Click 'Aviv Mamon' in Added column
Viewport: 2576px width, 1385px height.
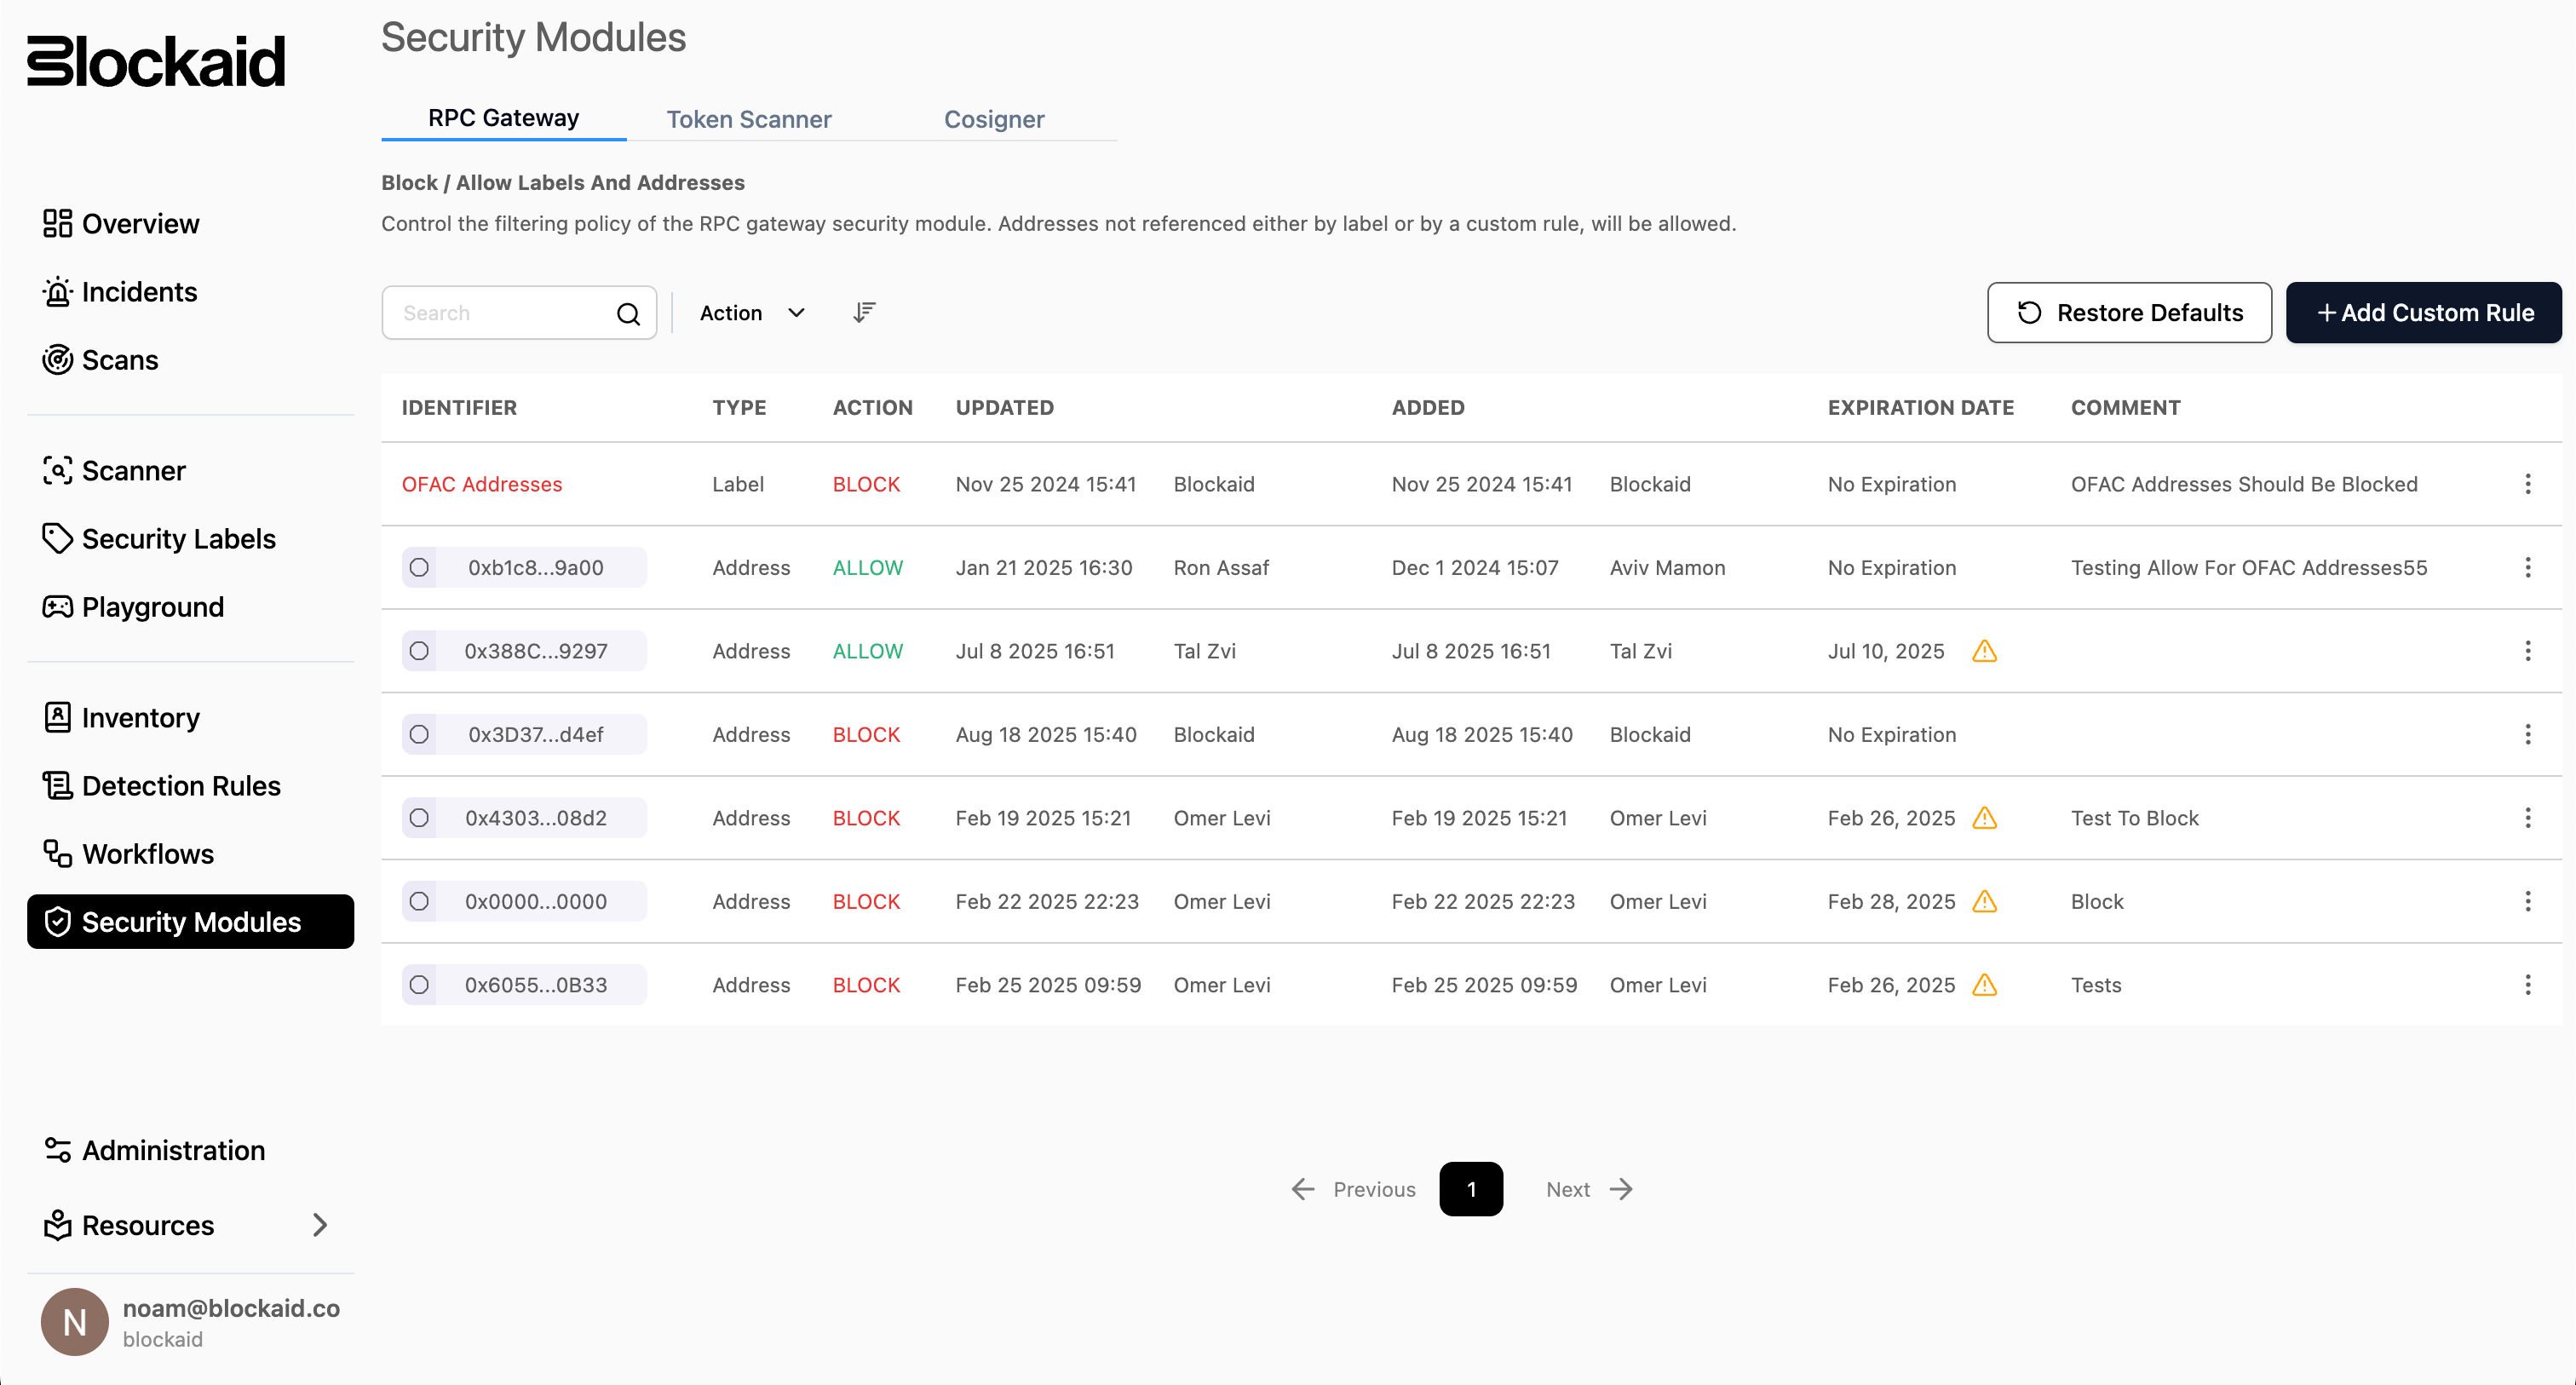click(1667, 567)
